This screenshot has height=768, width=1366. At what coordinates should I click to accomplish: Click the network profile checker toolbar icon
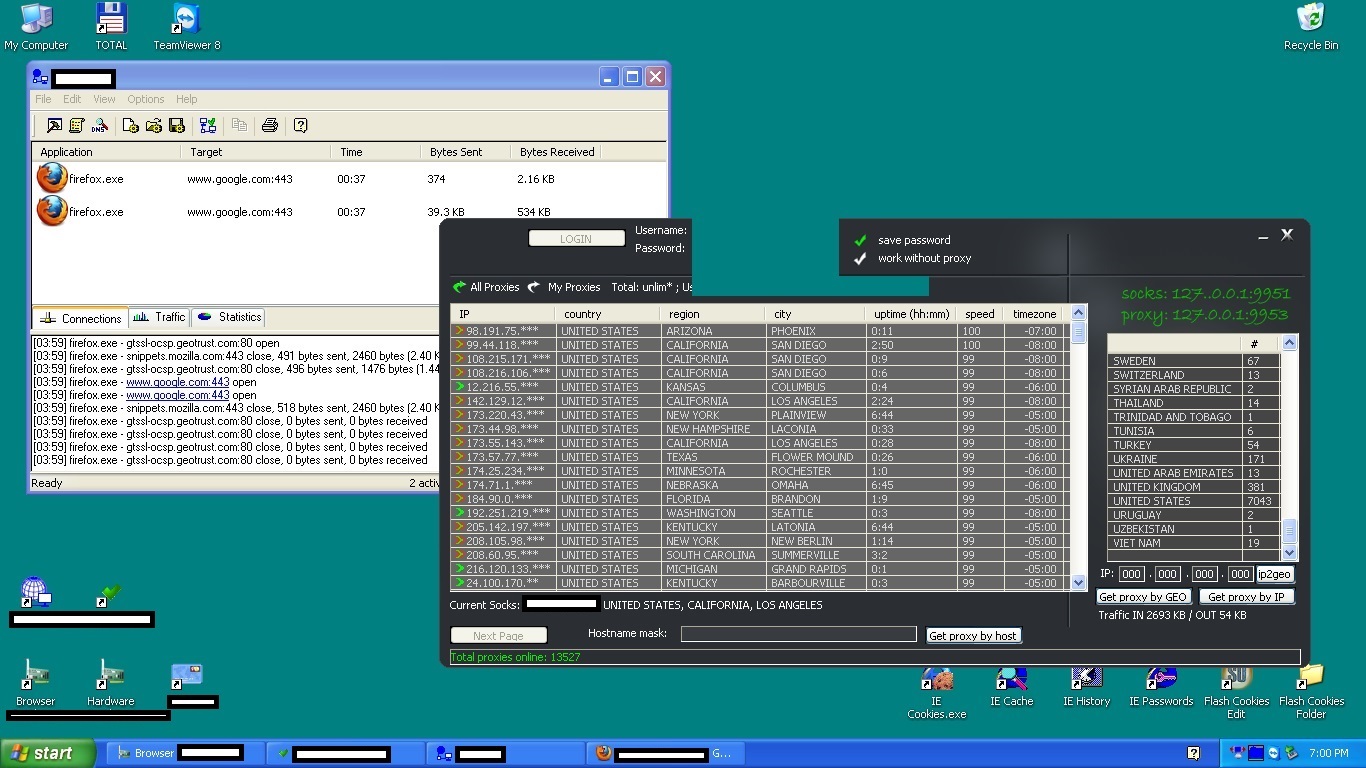click(x=208, y=125)
